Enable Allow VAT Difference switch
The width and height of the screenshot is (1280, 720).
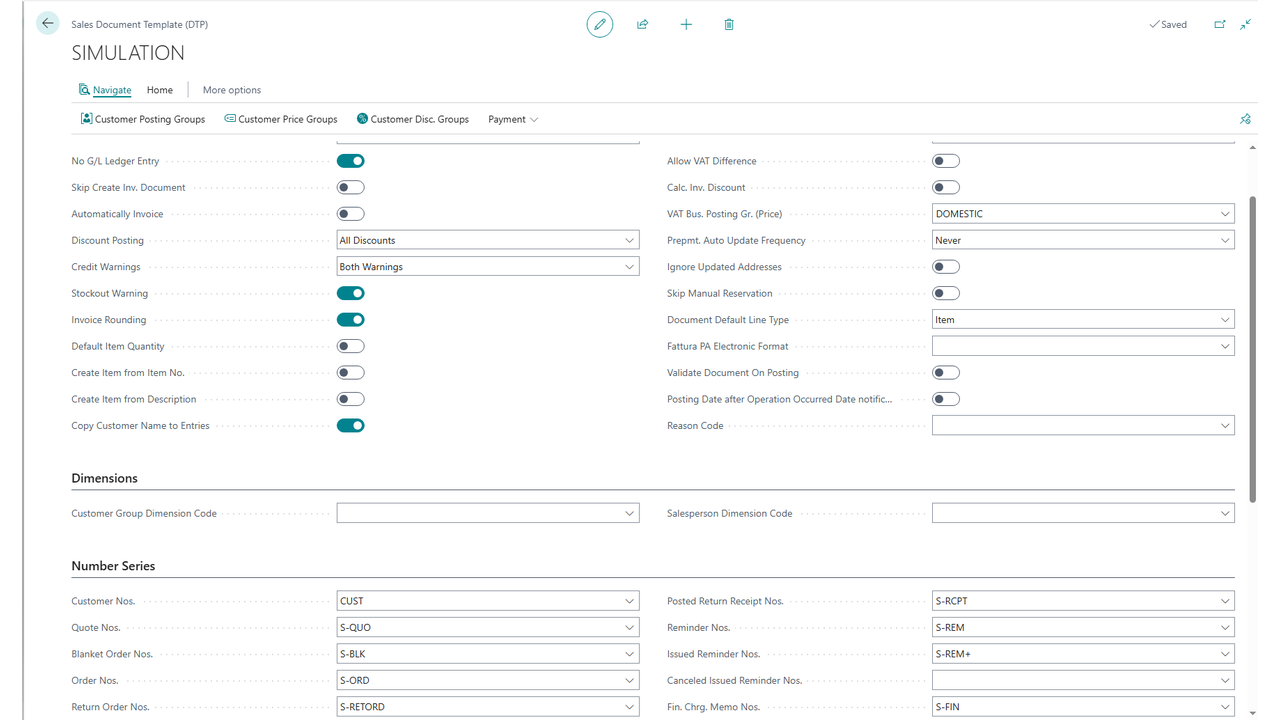946,161
